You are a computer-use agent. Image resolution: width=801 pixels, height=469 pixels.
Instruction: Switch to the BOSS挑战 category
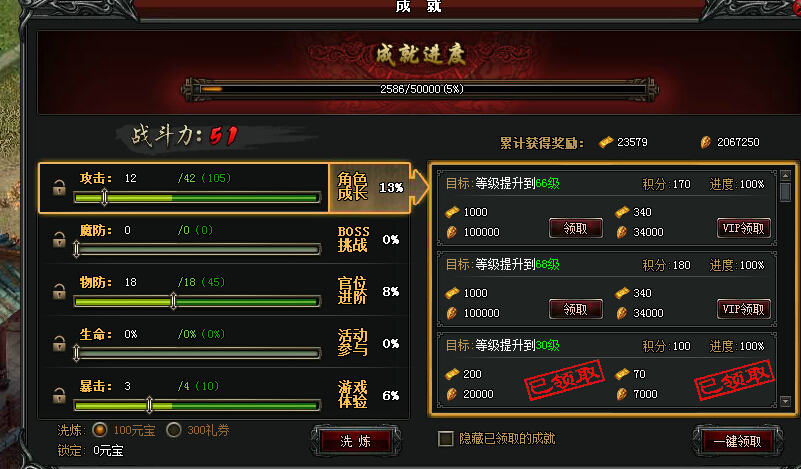368,239
